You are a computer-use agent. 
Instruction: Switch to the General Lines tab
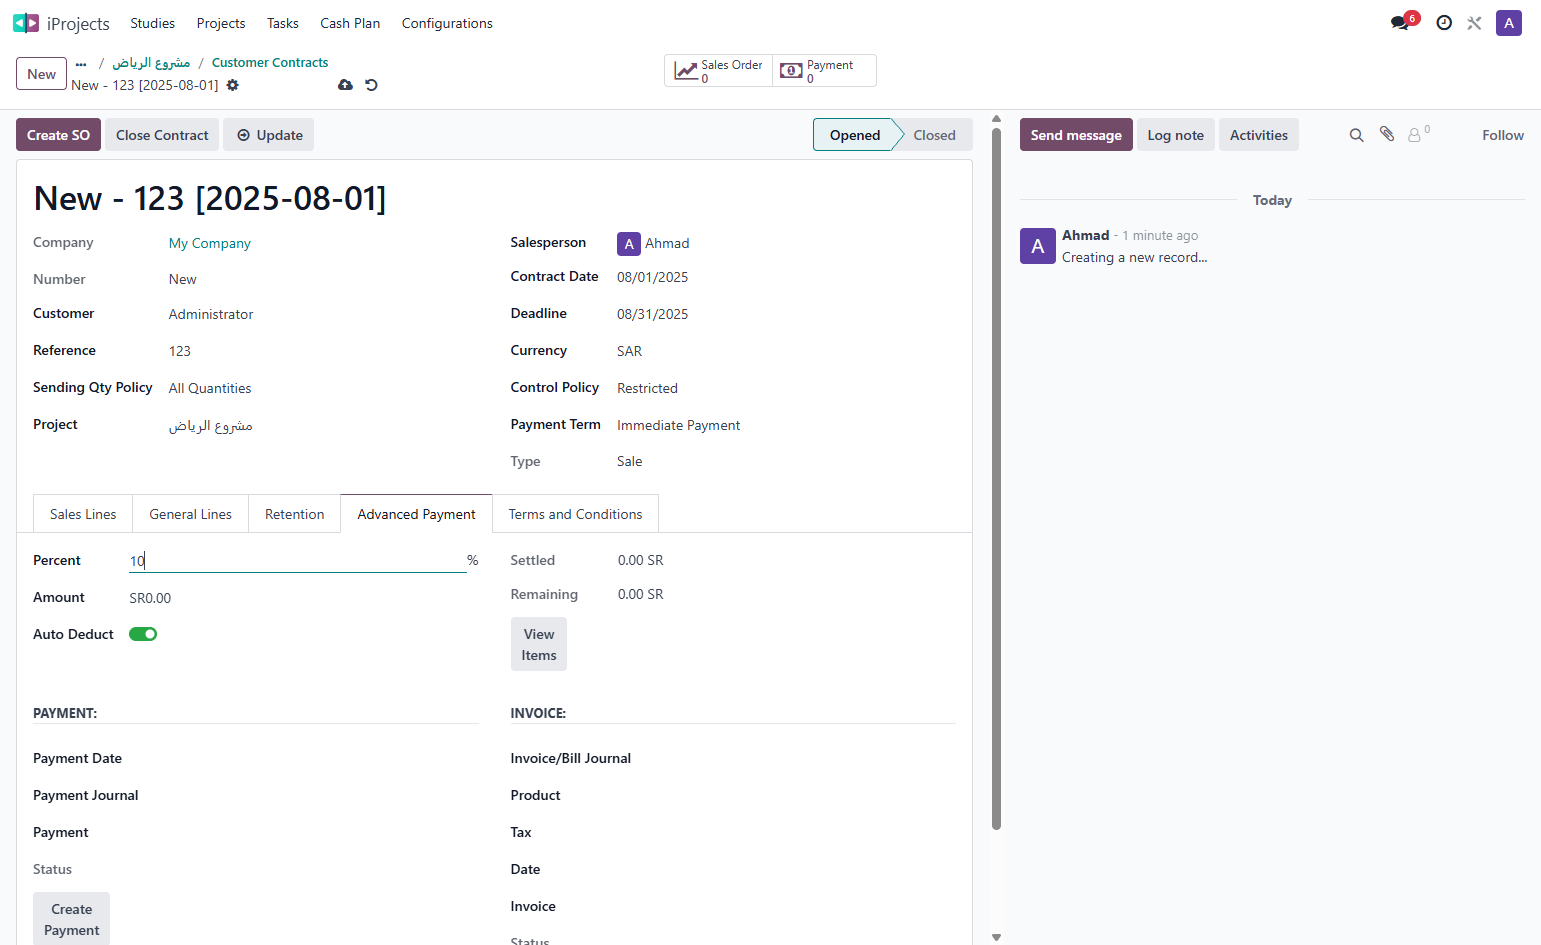[x=191, y=514]
